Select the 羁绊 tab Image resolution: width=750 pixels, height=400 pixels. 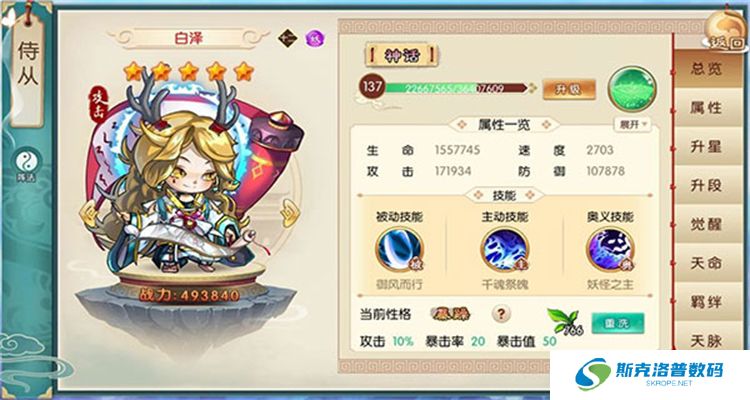tap(706, 302)
